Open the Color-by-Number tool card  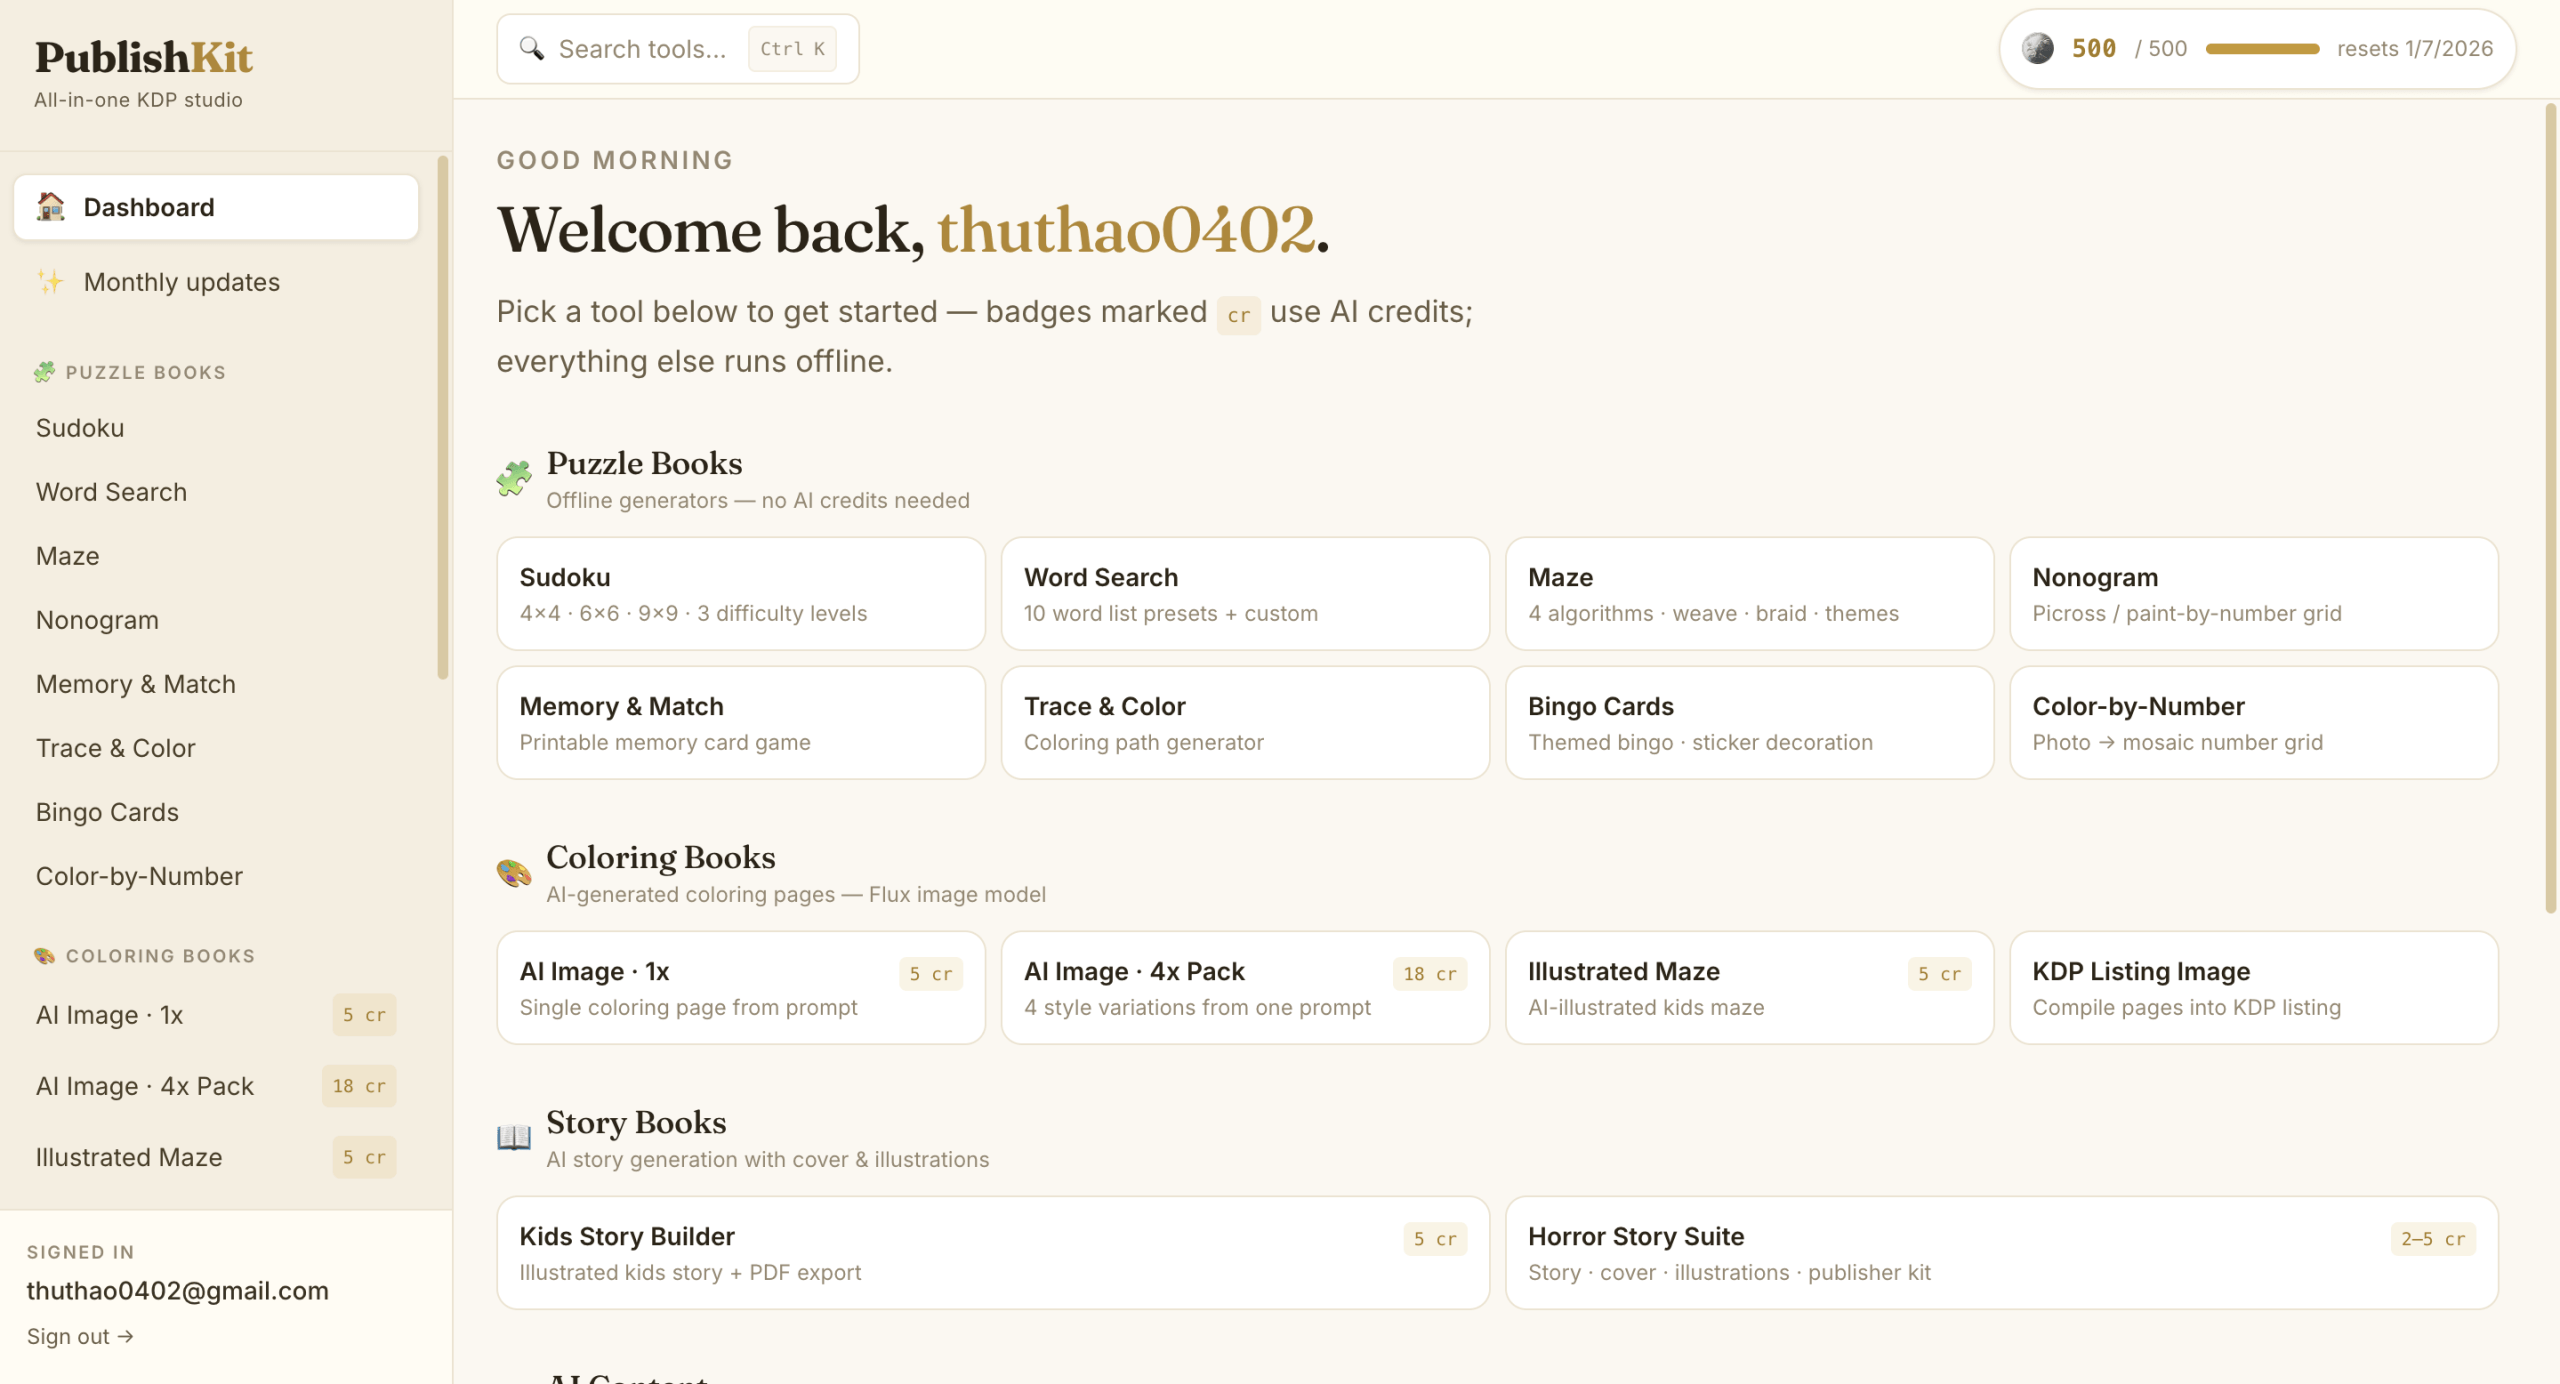2254,723
